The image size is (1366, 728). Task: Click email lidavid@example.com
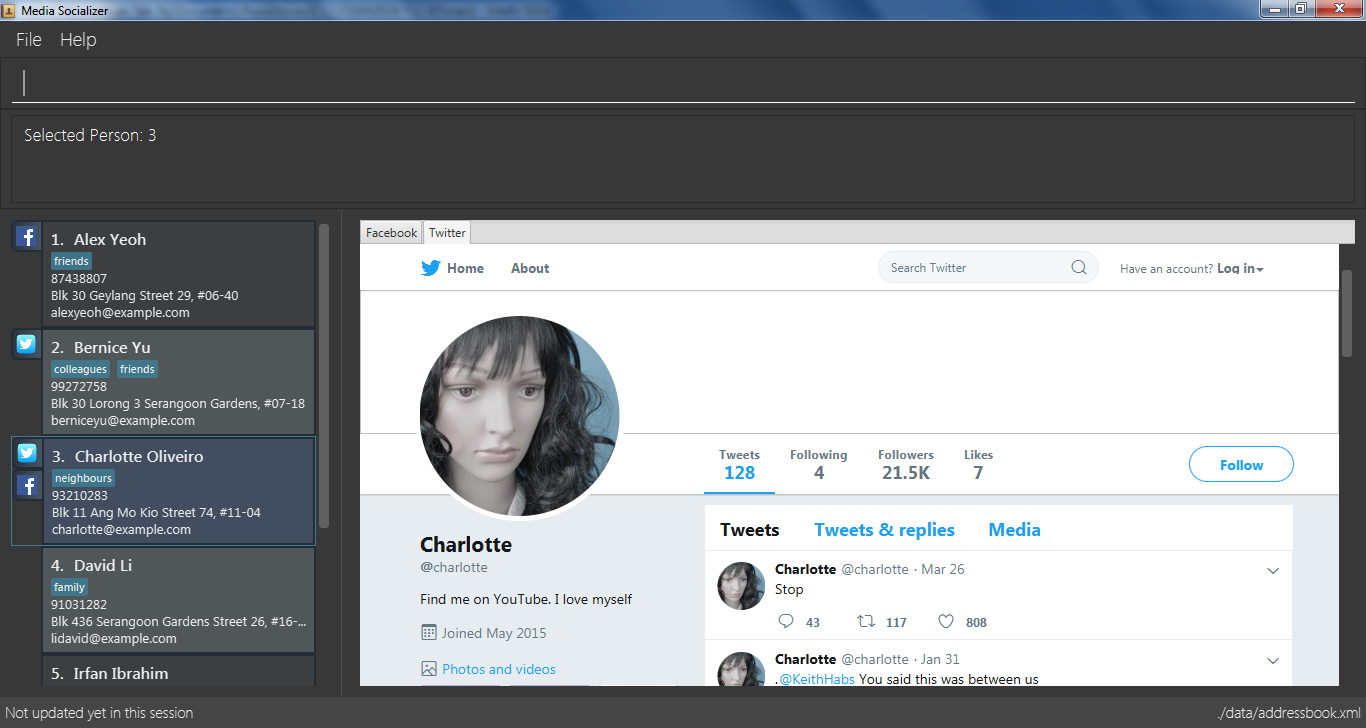[114, 638]
